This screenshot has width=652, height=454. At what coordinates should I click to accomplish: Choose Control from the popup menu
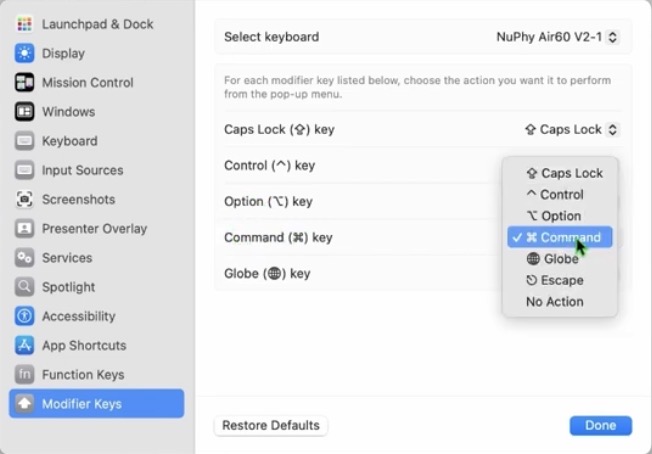(x=561, y=195)
